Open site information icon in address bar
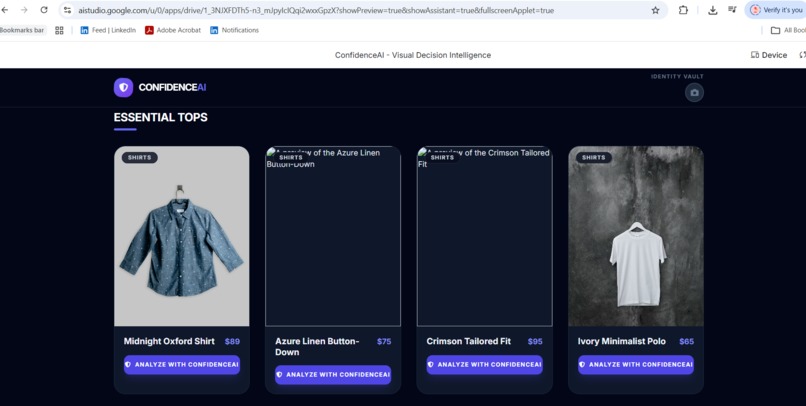 [67, 10]
